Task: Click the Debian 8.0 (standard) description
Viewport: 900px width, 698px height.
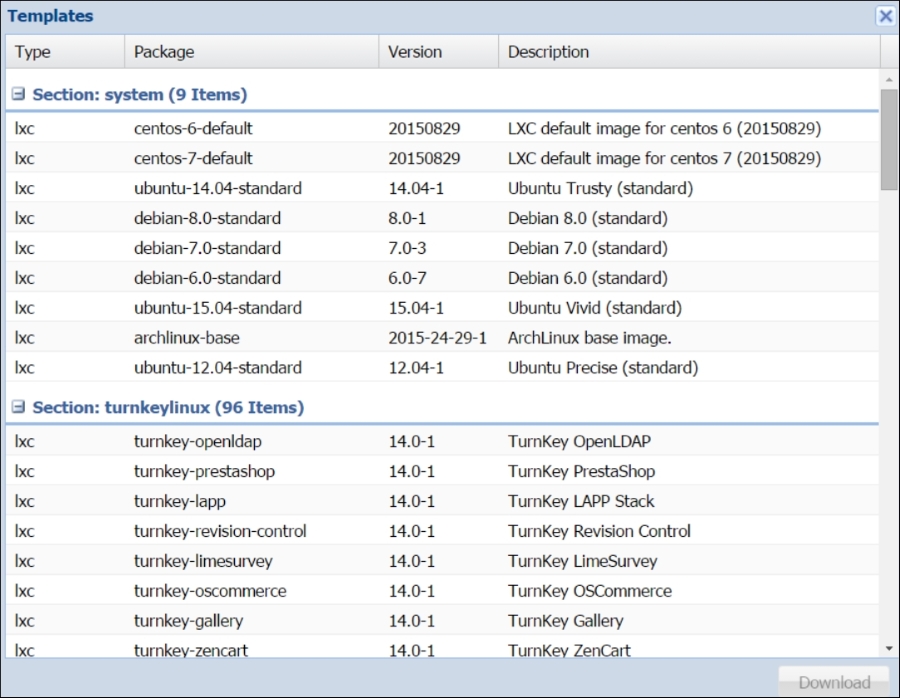Action: tap(588, 218)
